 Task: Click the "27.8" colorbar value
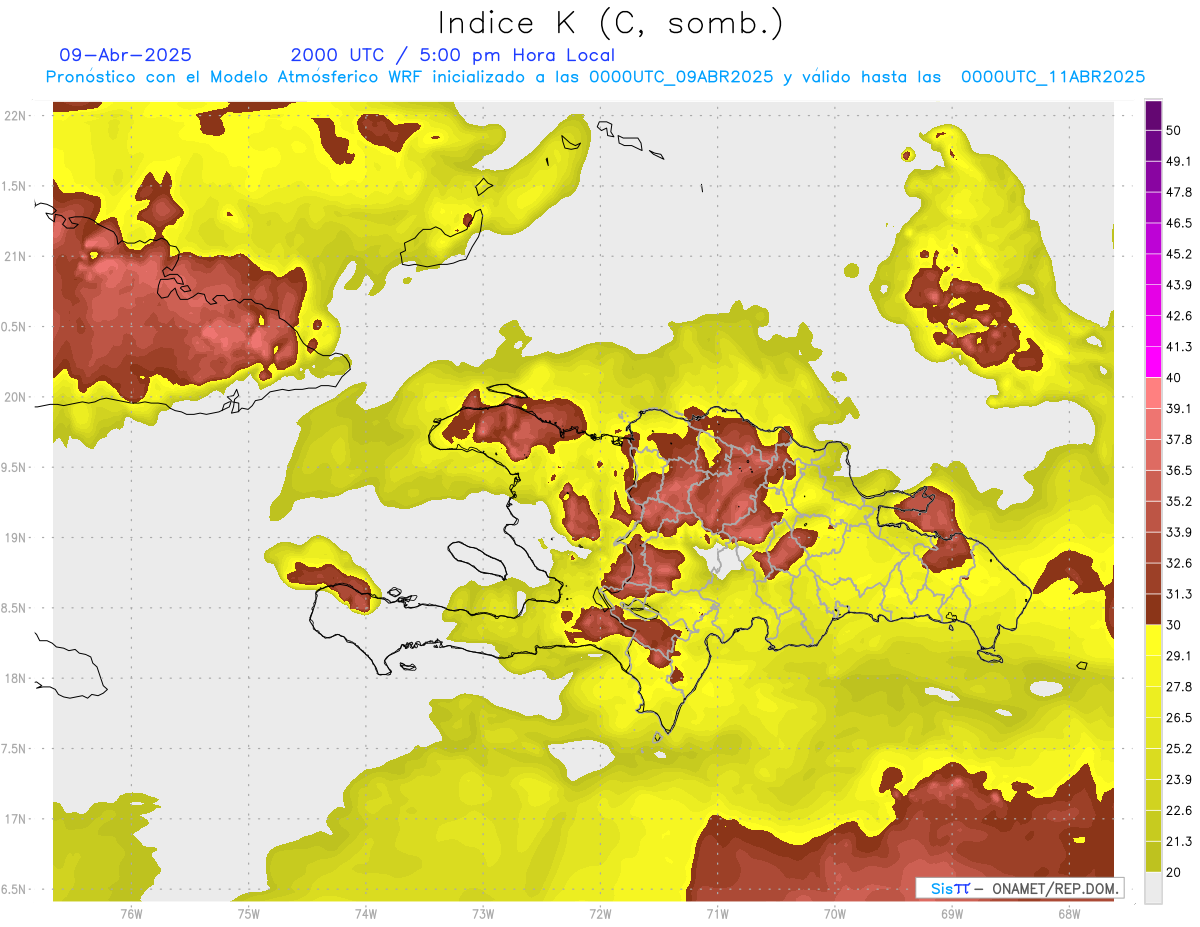click(1179, 687)
